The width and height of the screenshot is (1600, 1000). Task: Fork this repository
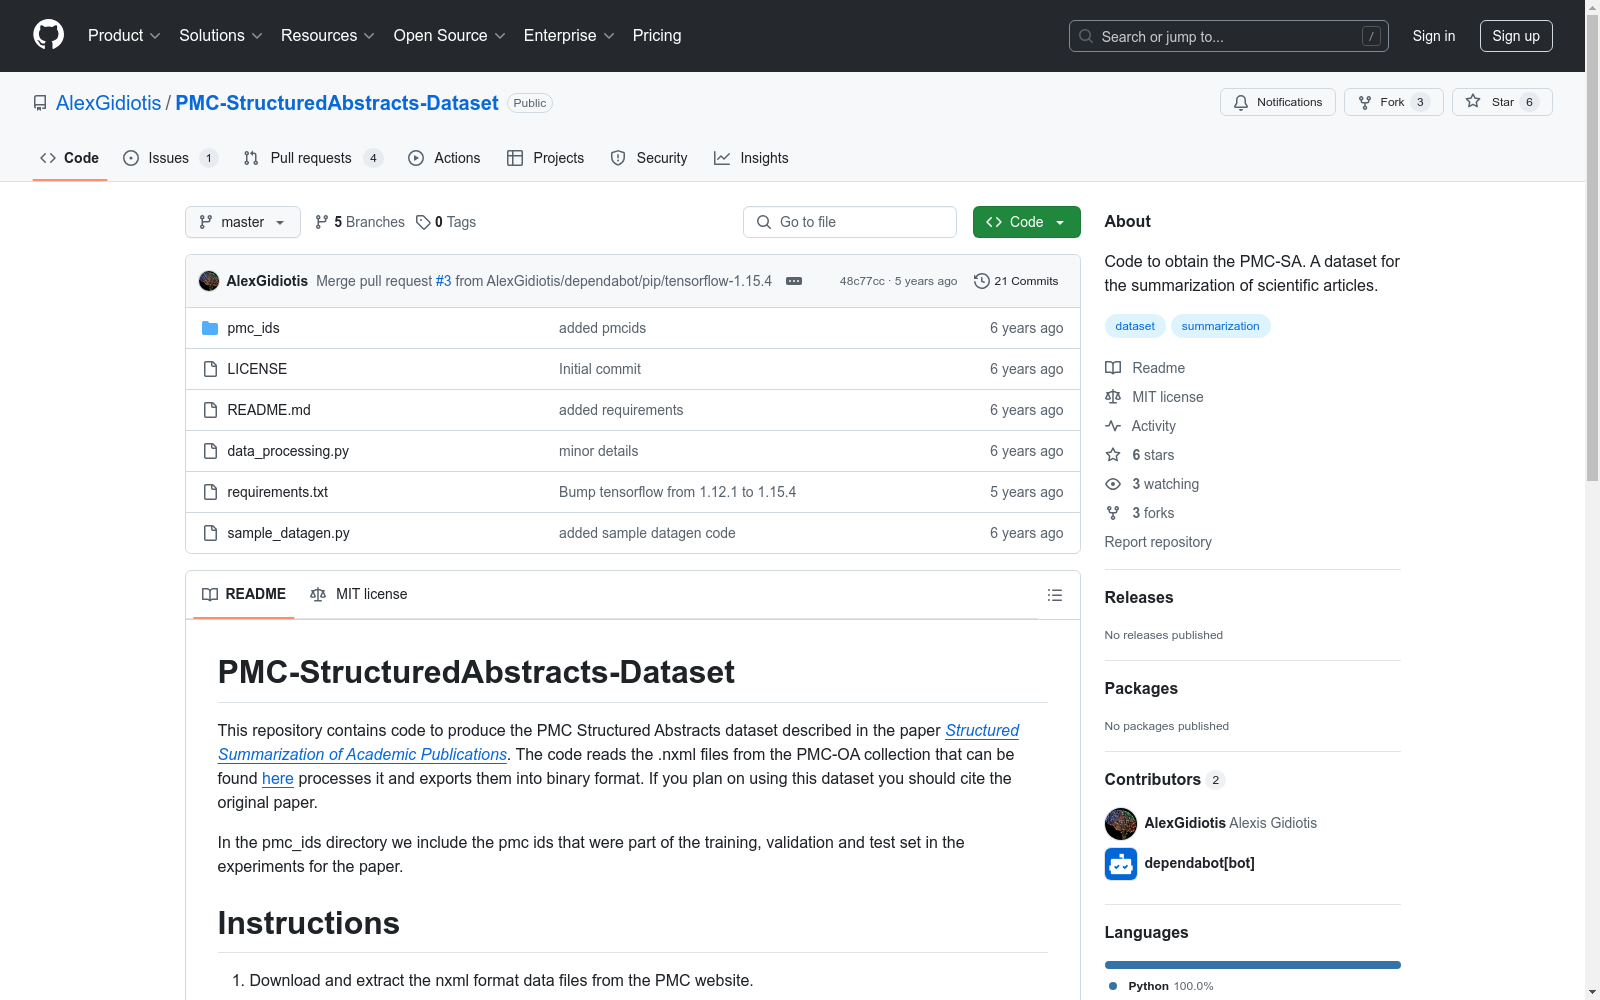[x=1393, y=102]
